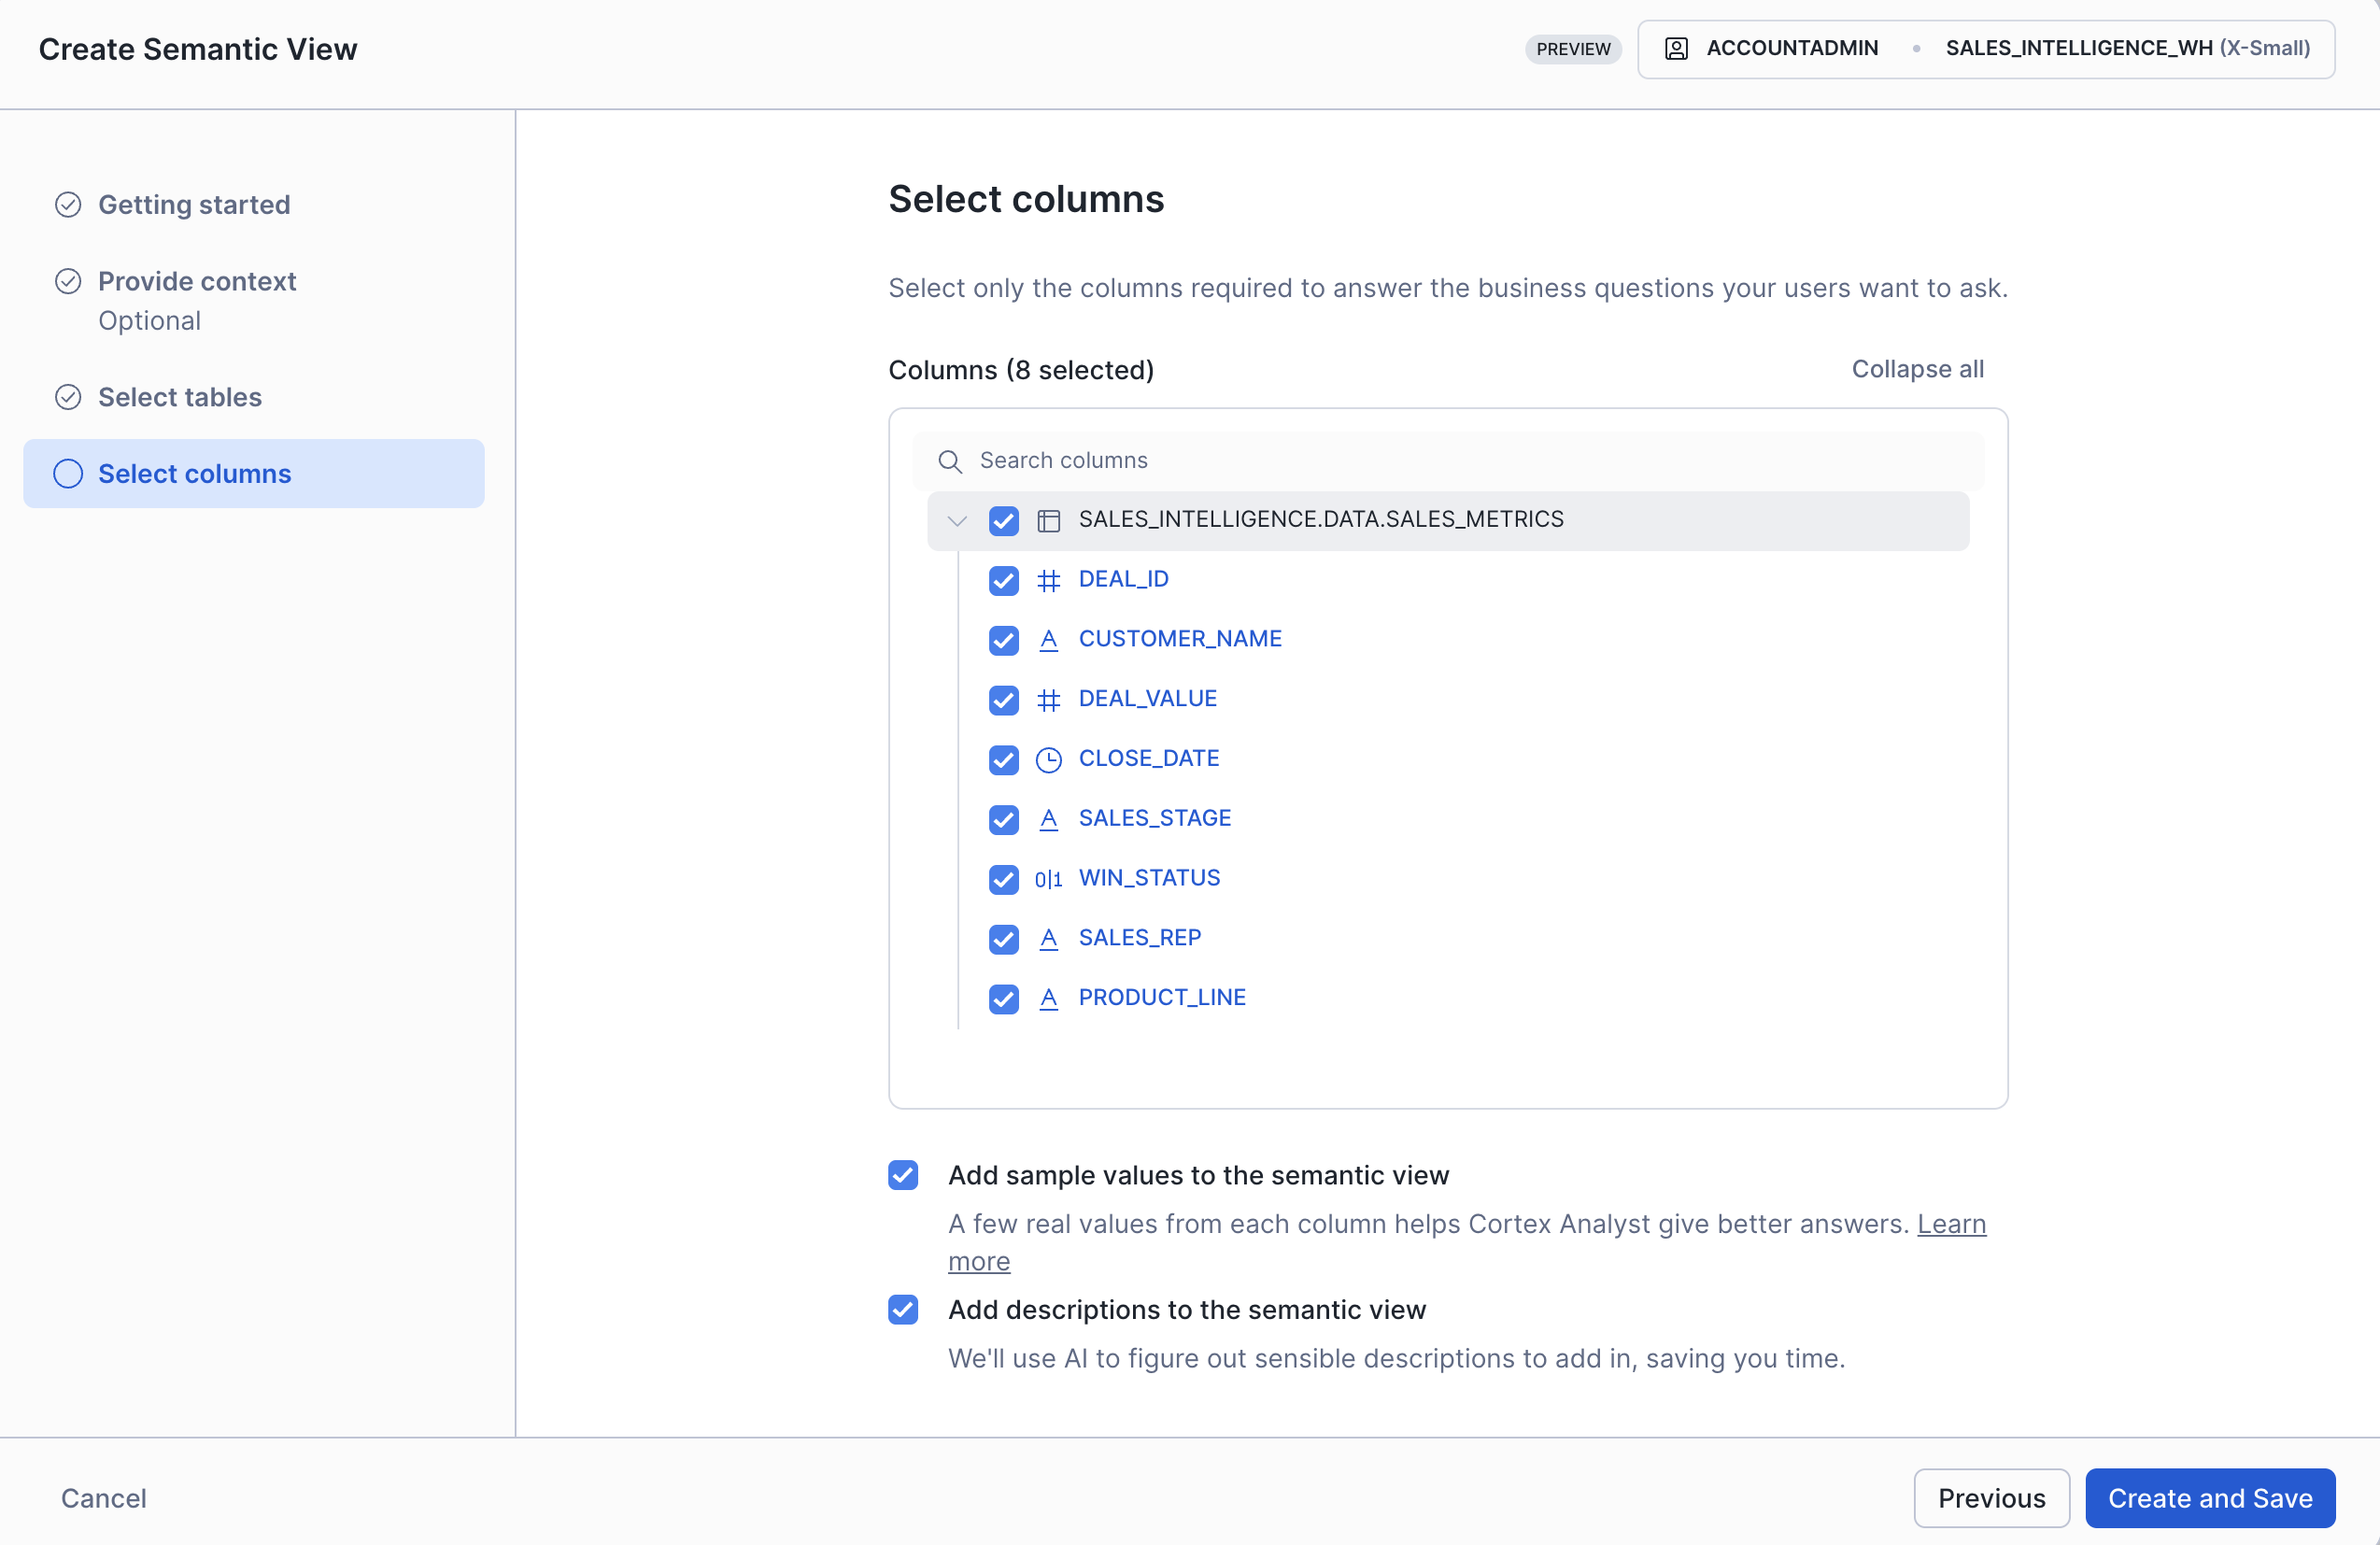Click the clock icon beside CLOSE_DATE
This screenshot has width=2380, height=1545.
1048,760
